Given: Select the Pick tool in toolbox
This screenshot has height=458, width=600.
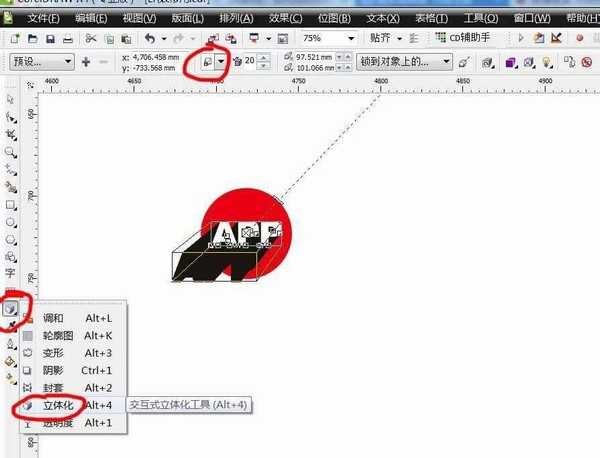Looking at the screenshot, I should 11,99.
